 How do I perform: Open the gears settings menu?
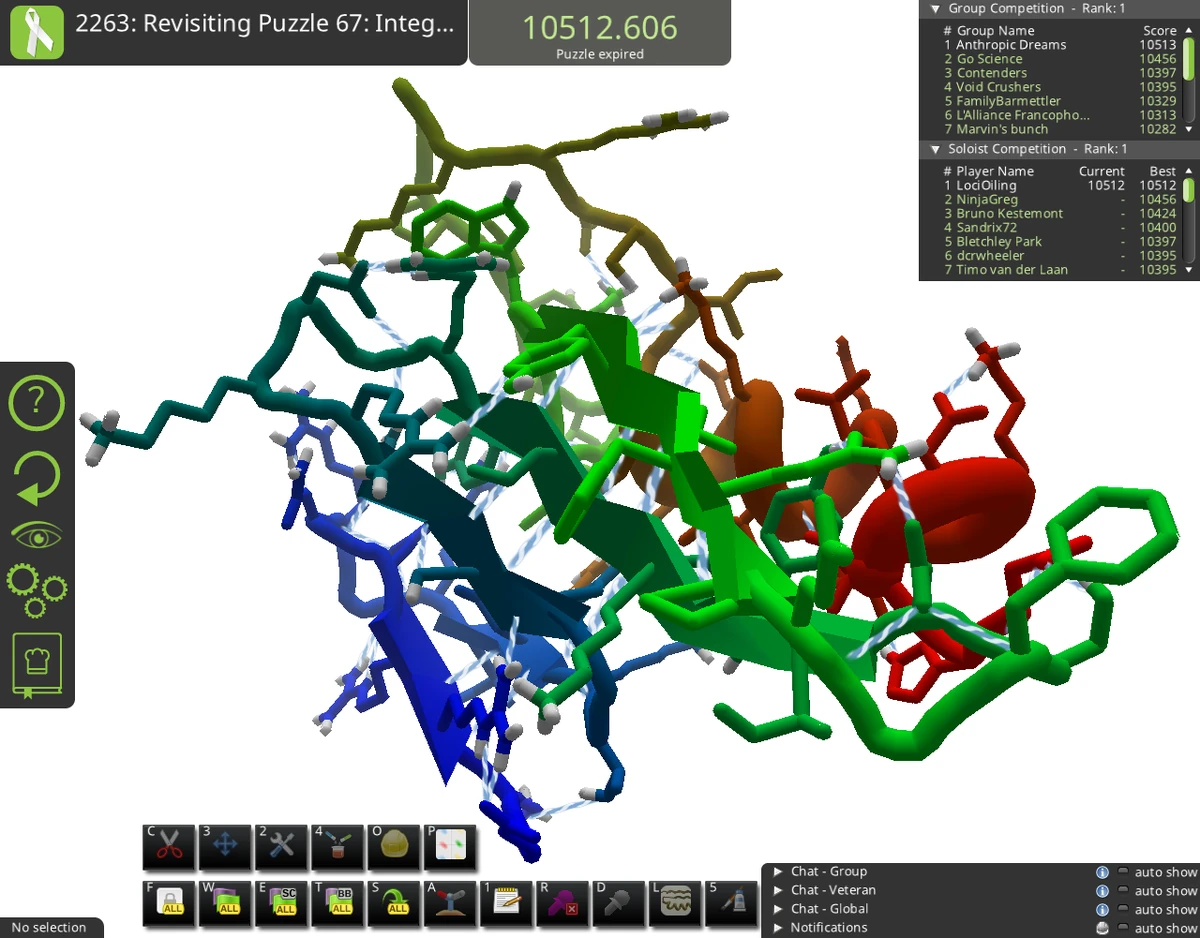click(37, 592)
